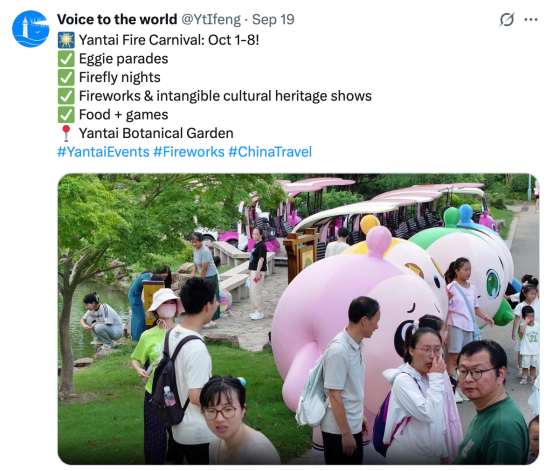This screenshot has width=554, height=471.
Task: Click the Voice to the world display name
Action: pyautogui.click(x=117, y=19)
